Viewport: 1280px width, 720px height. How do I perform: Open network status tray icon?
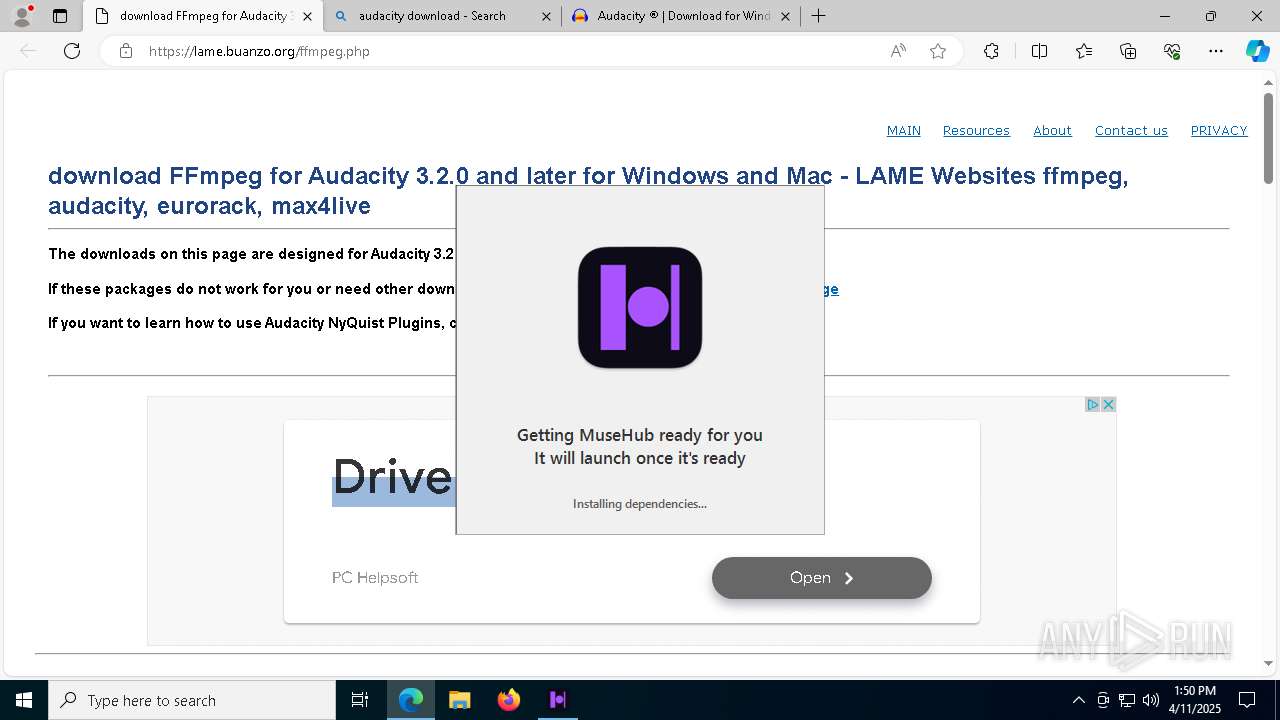click(1127, 700)
